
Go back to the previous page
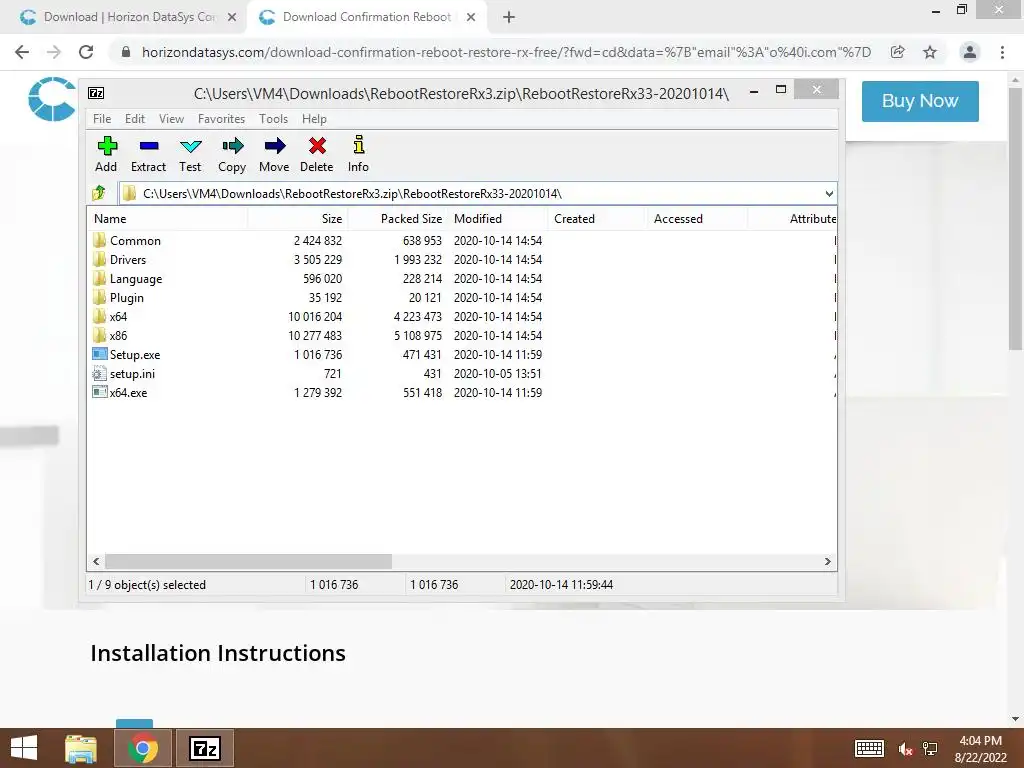click(x=22, y=52)
